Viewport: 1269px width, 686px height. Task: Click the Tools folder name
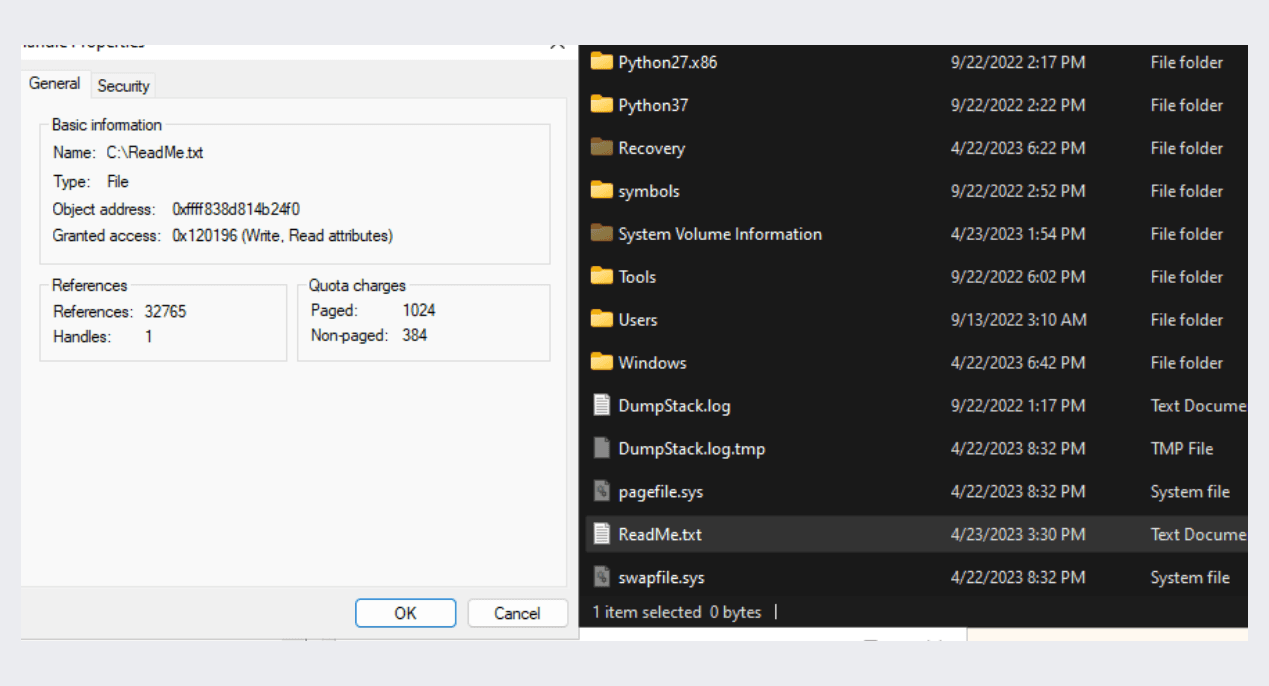click(637, 277)
